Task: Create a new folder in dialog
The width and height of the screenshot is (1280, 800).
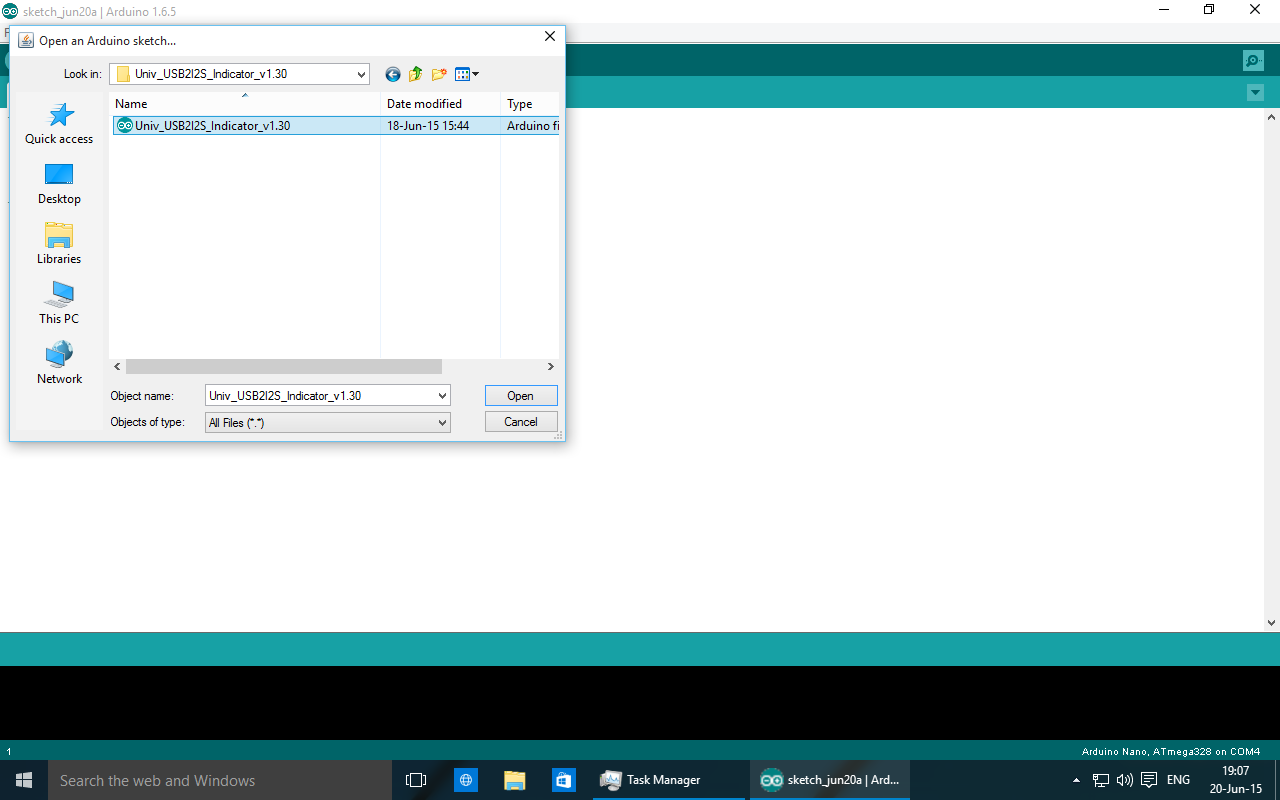Action: [439, 74]
